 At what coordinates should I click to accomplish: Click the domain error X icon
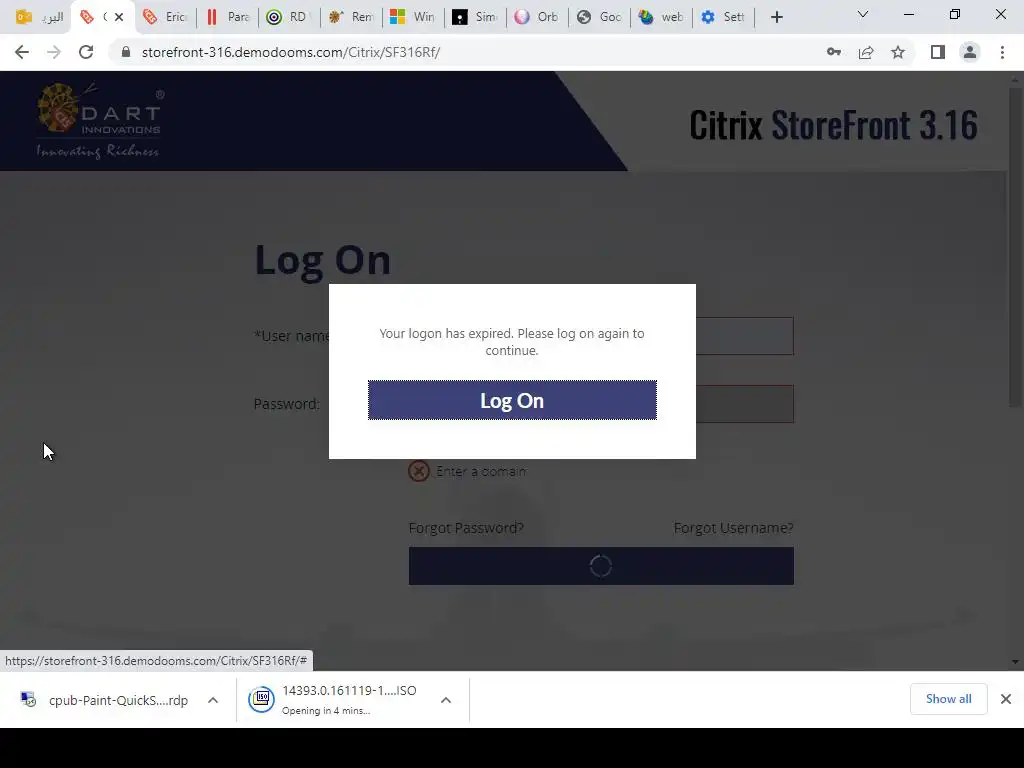(x=419, y=471)
